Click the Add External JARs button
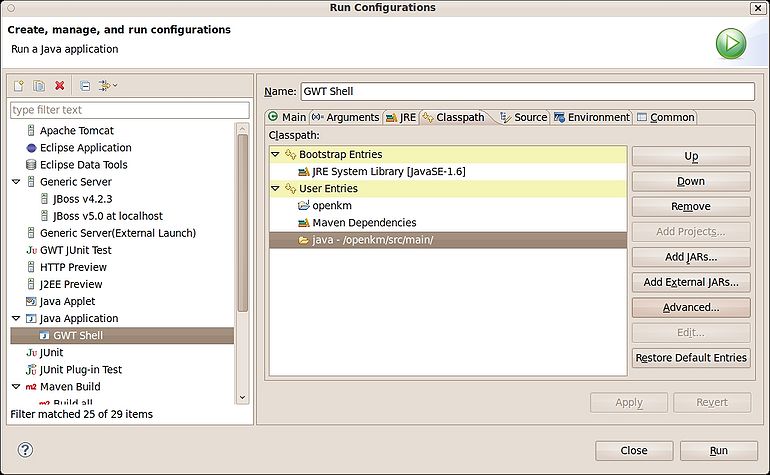This screenshot has width=770, height=475. pyautogui.click(x=691, y=282)
